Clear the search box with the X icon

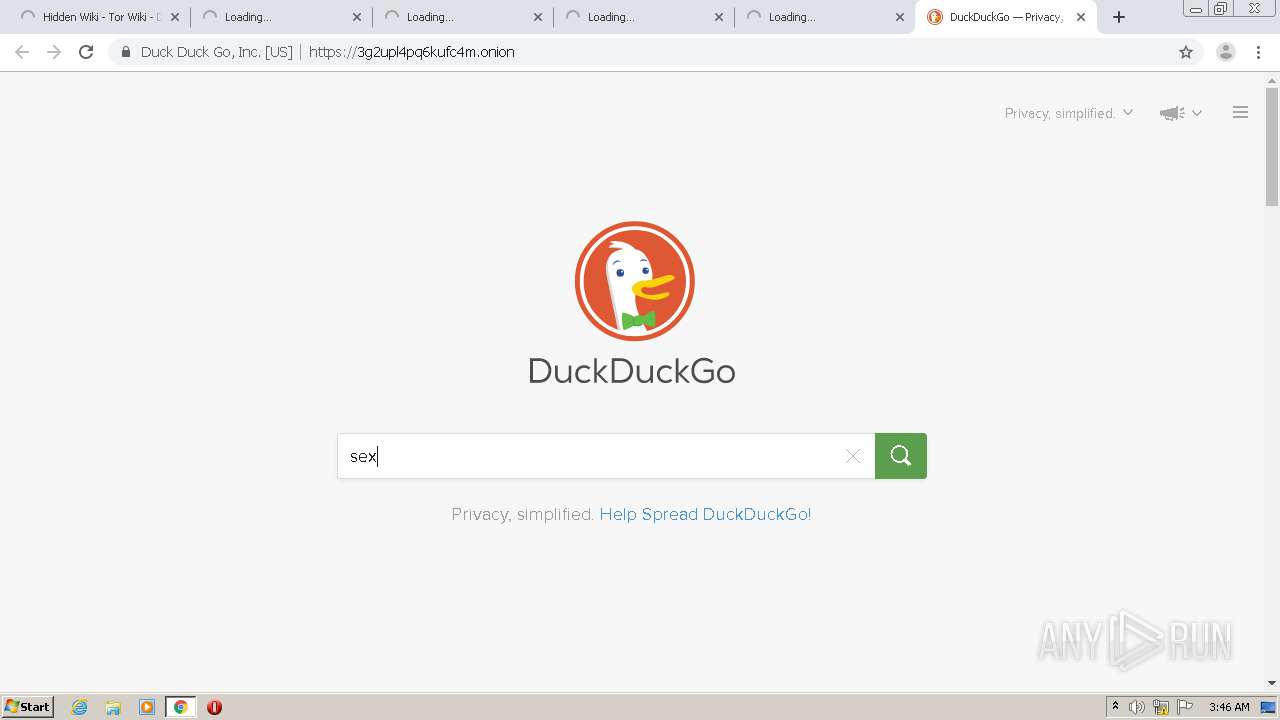click(x=853, y=456)
